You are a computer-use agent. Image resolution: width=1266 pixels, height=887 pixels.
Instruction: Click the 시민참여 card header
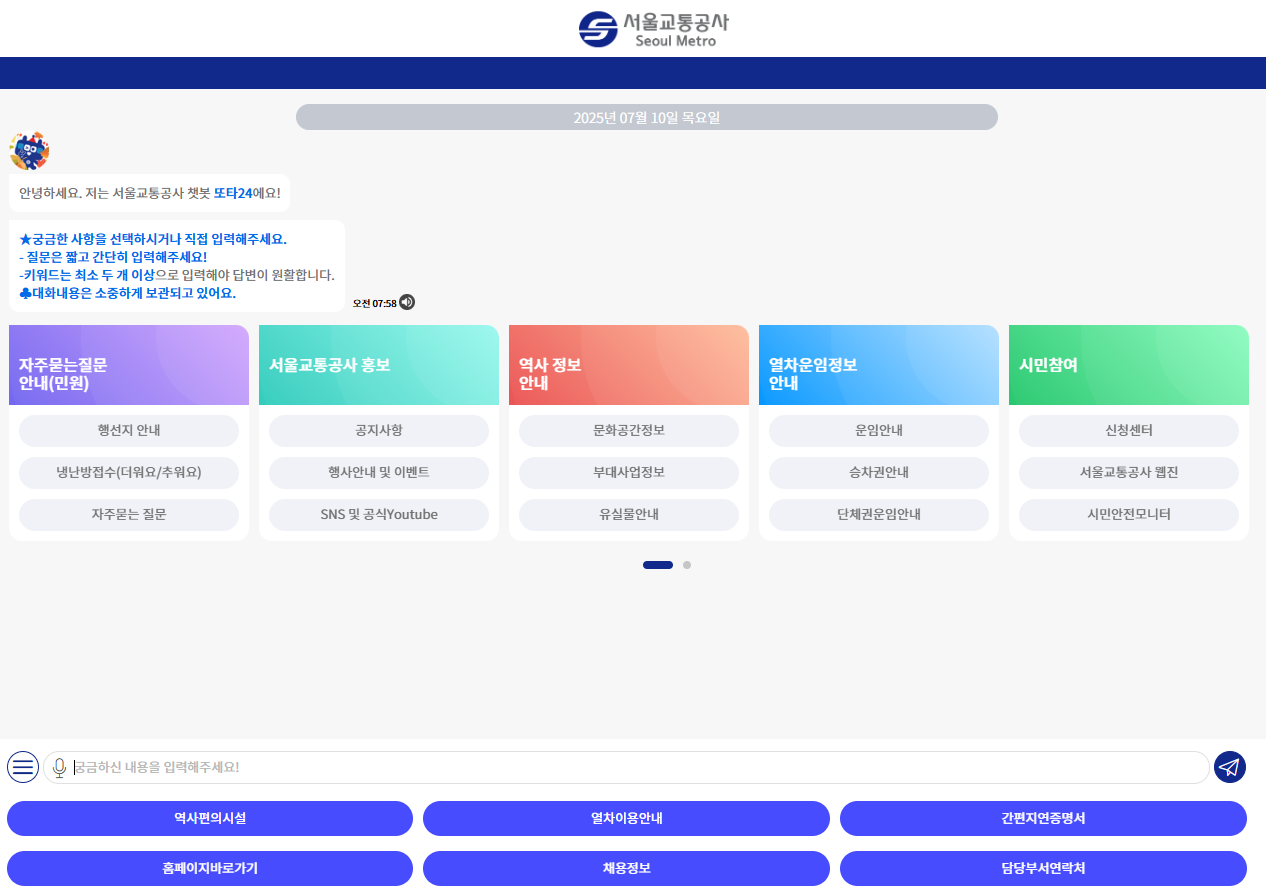(1129, 365)
